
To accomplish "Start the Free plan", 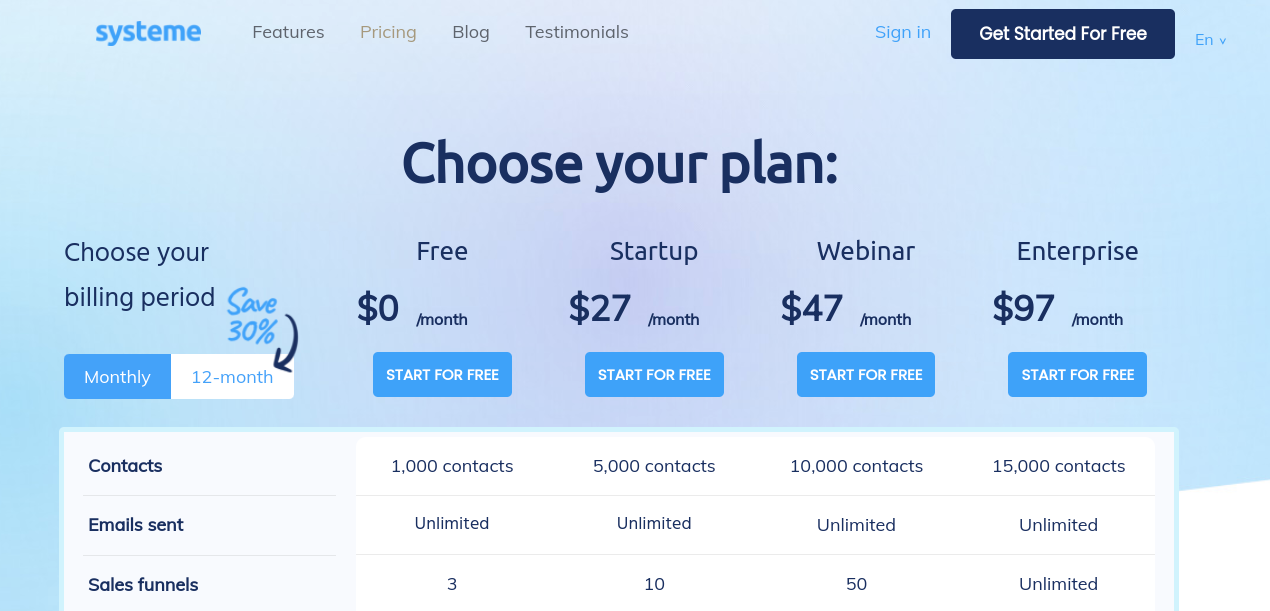I will point(442,375).
